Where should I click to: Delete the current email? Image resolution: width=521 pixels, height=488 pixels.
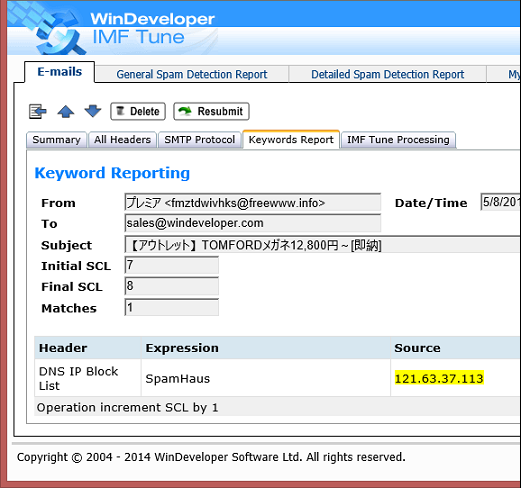(x=138, y=111)
